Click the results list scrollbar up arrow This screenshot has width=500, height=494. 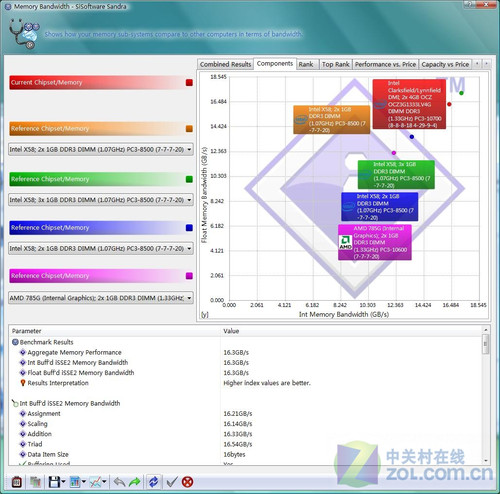tap(486, 330)
